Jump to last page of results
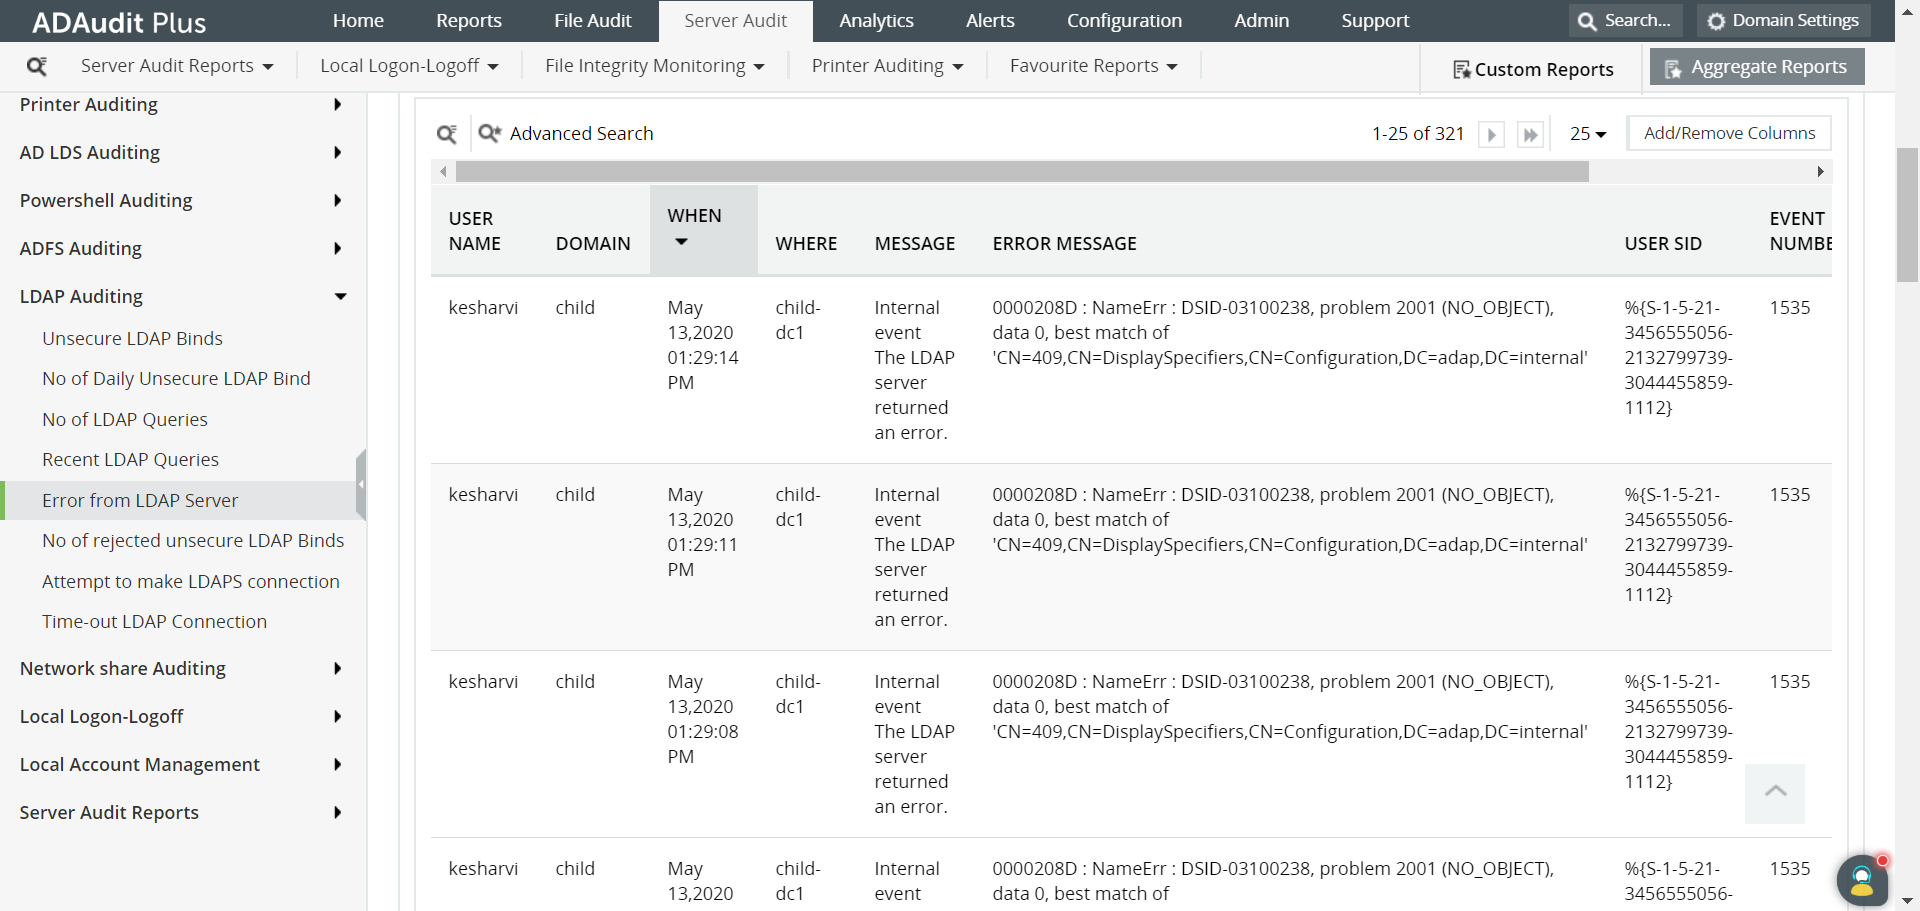 1530,134
